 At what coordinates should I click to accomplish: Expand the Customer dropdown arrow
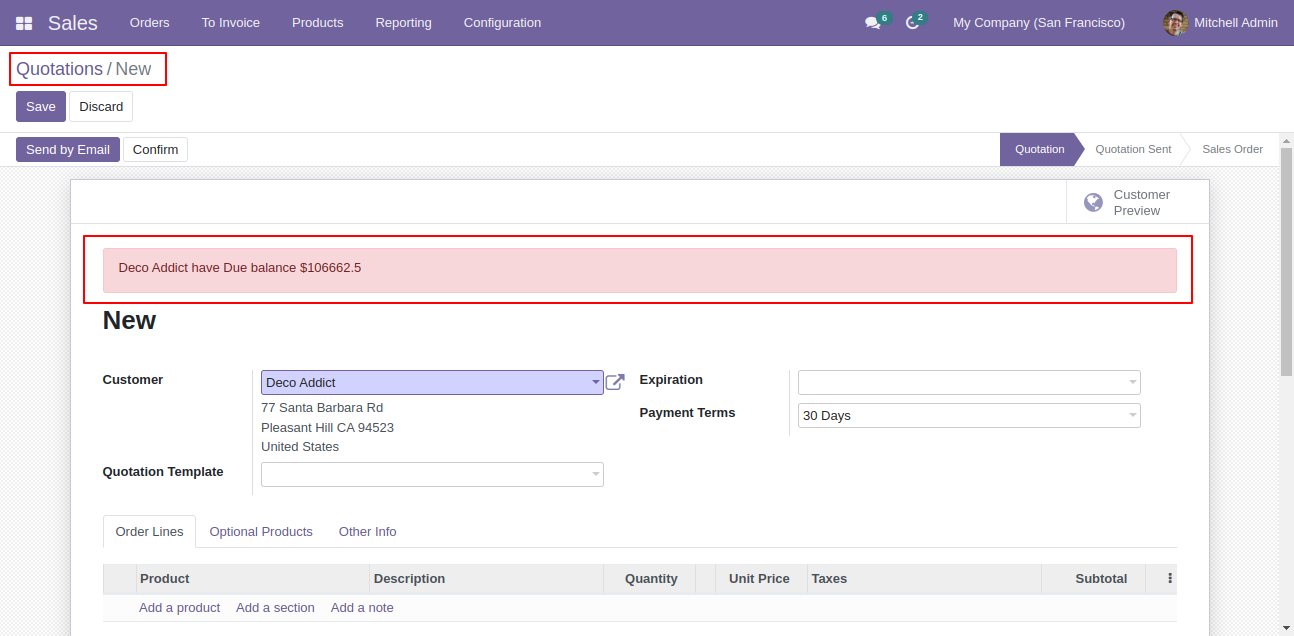click(596, 382)
